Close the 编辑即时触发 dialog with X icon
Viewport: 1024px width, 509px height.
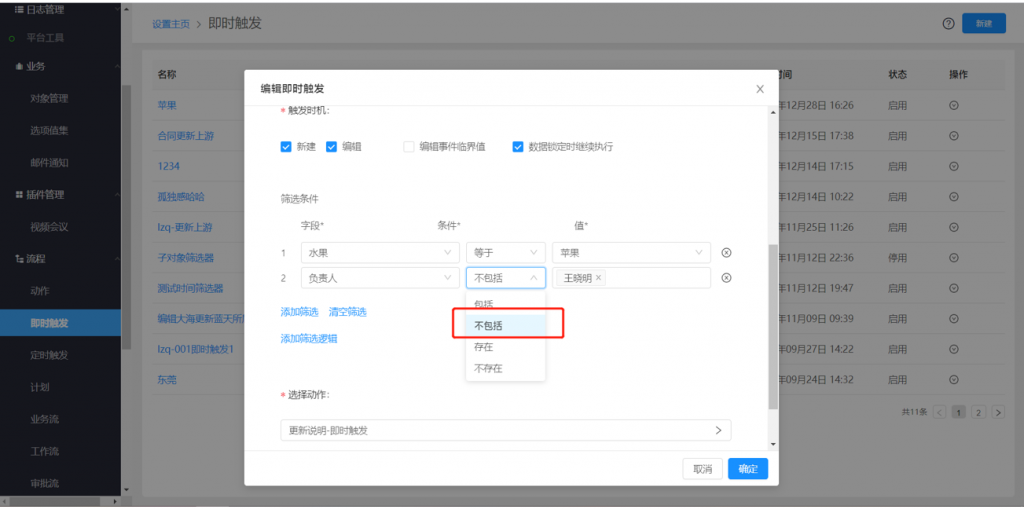coord(760,89)
